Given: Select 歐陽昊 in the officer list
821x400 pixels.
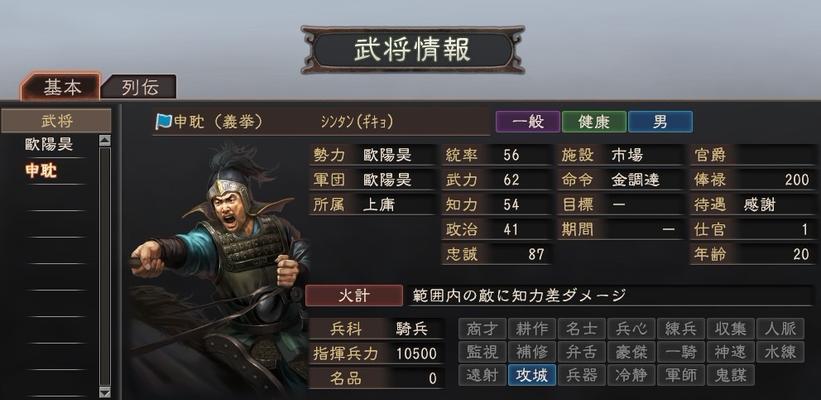Looking at the screenshot, I should [x=48, y=144].
